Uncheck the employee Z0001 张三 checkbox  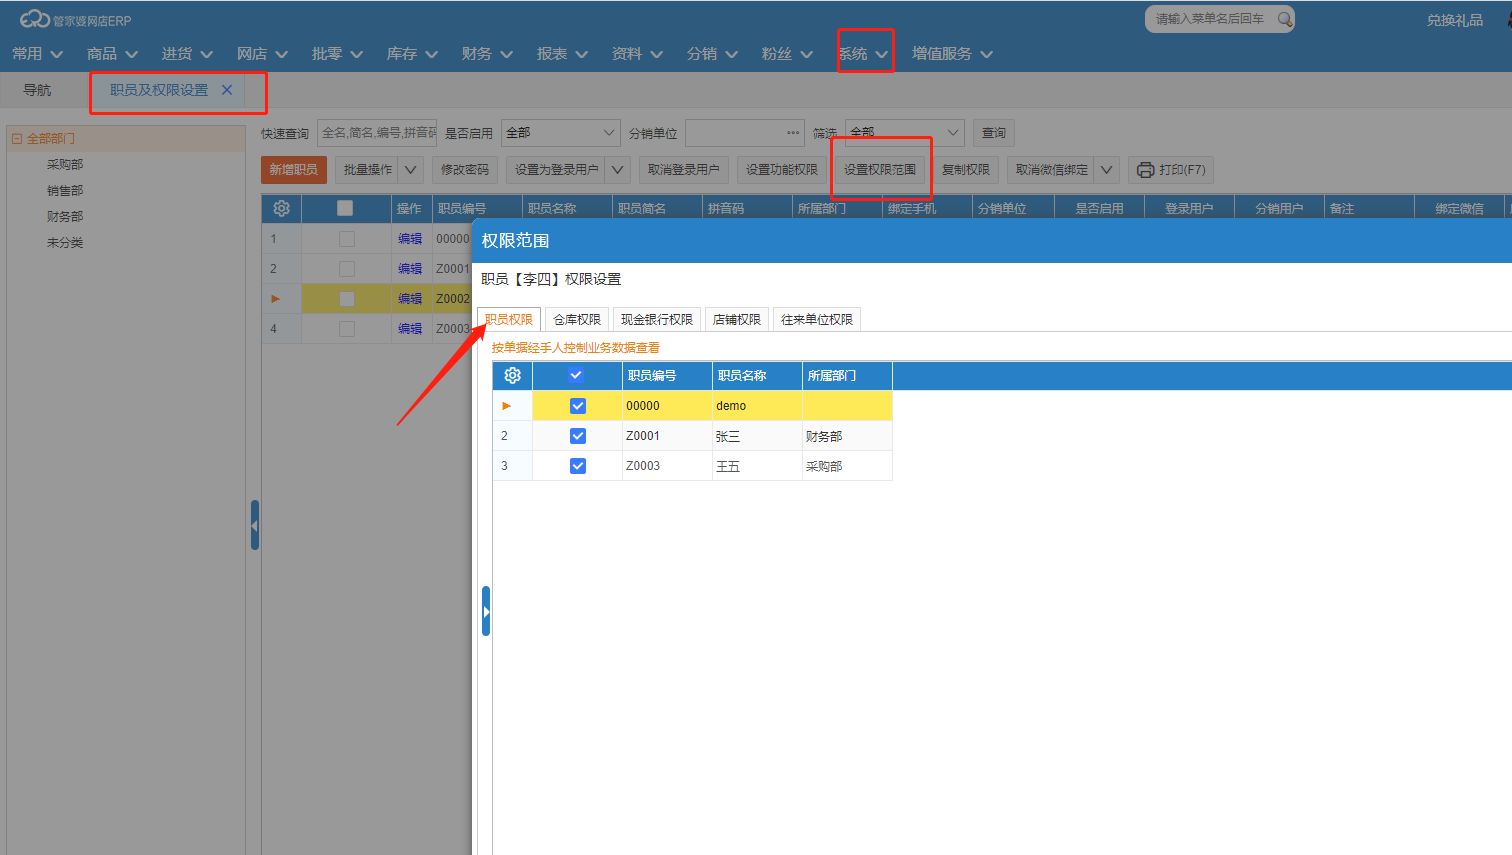point(577,436)
